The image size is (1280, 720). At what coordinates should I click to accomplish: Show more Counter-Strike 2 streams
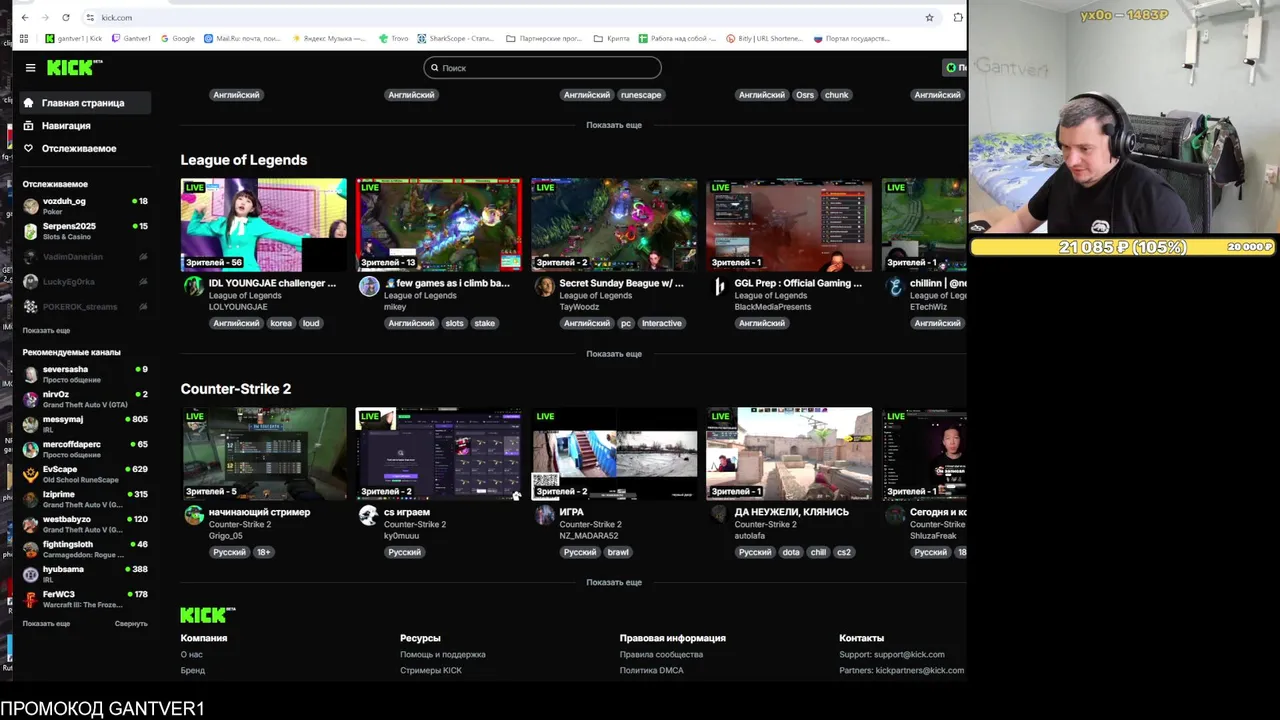click(x=614, y=582)
